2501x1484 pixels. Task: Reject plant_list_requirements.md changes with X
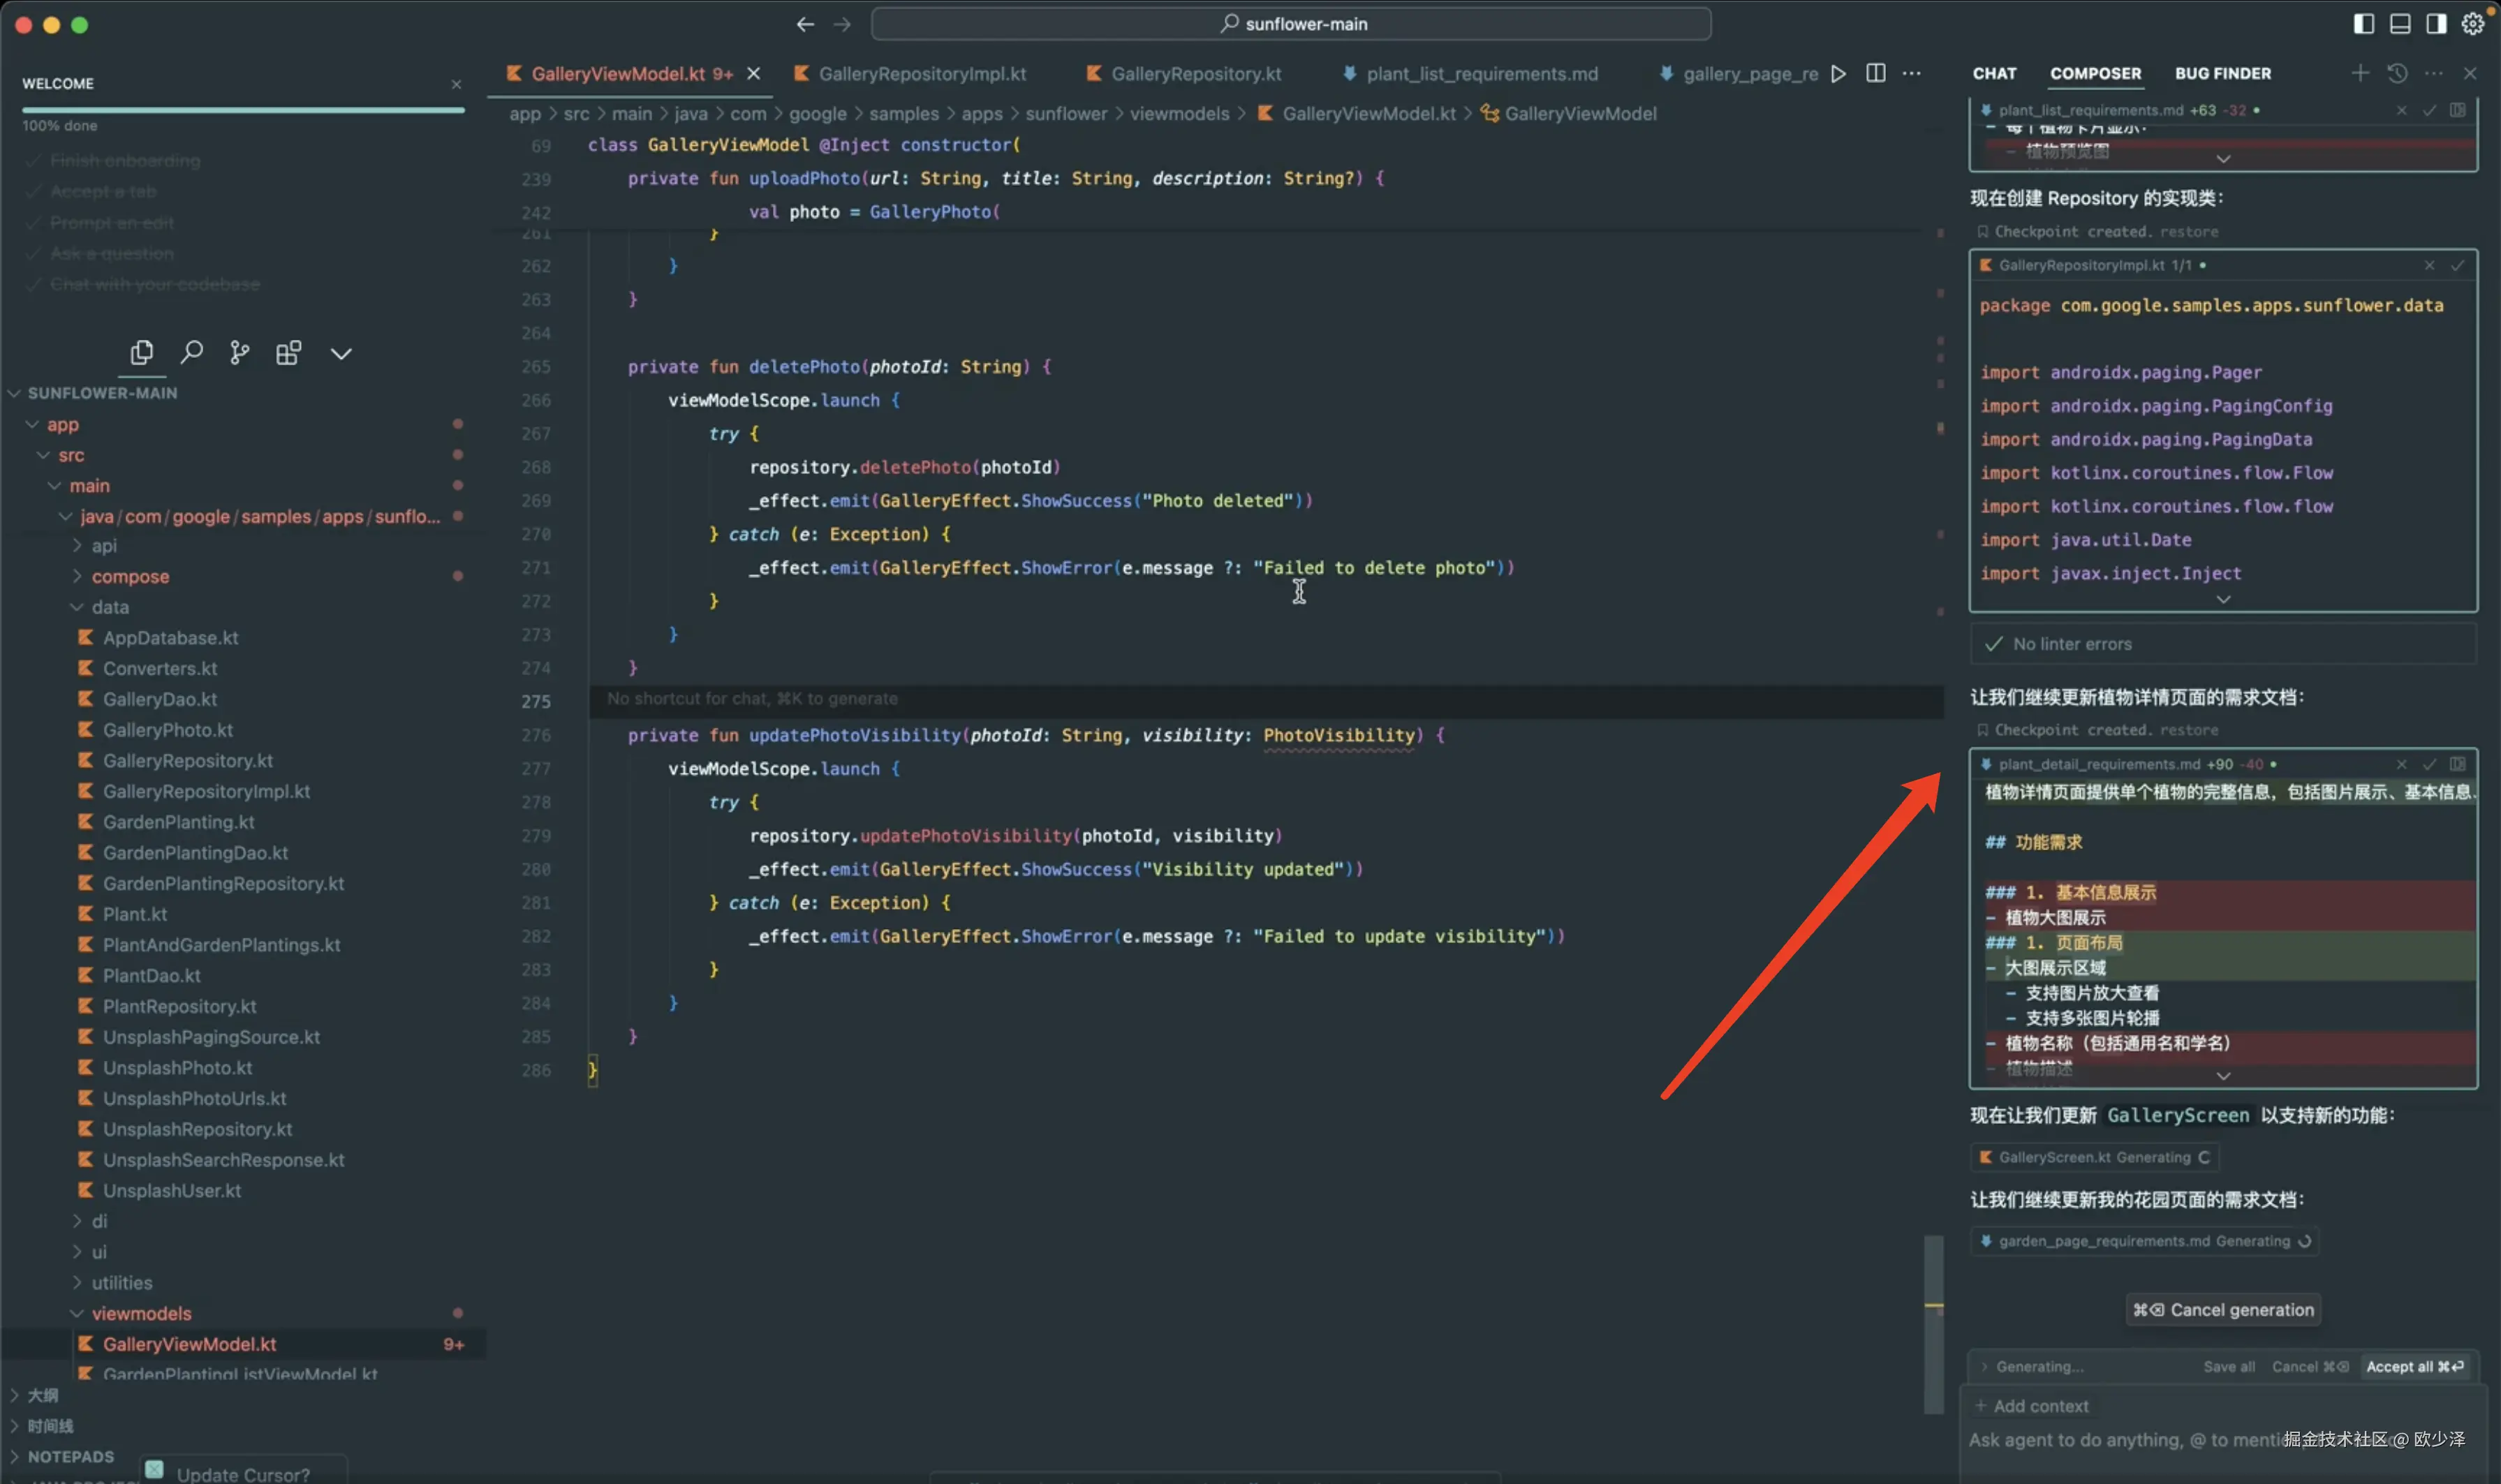(x=2402, y=110)
